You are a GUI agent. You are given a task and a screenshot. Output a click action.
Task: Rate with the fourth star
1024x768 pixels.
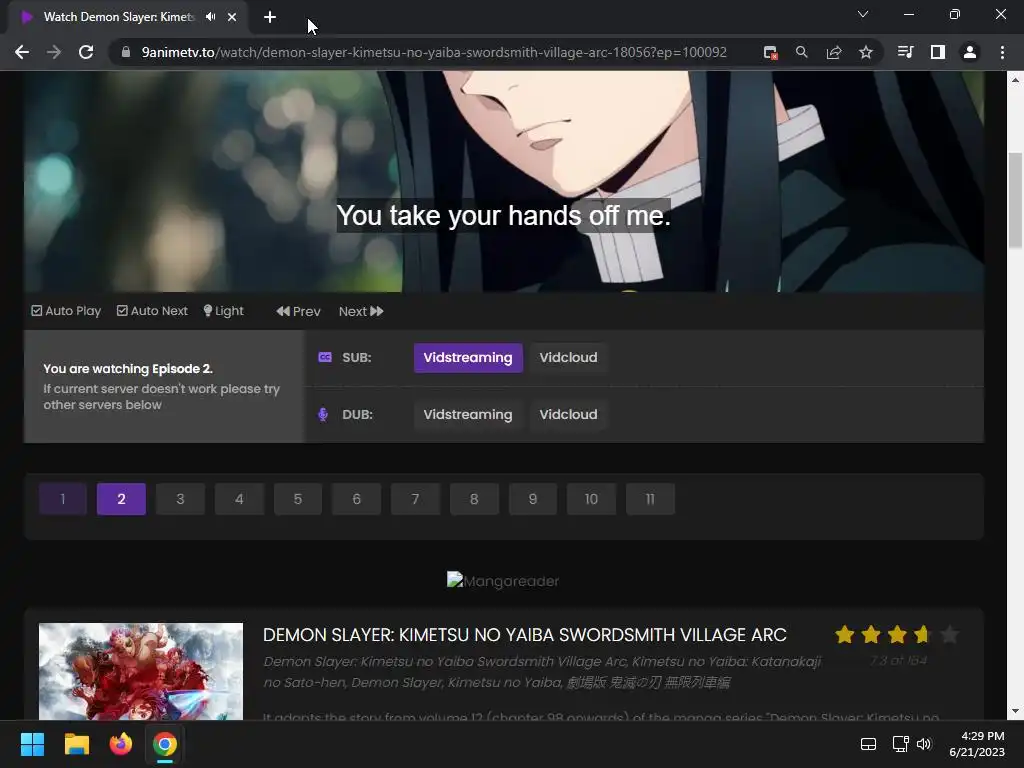pos(923,634)
